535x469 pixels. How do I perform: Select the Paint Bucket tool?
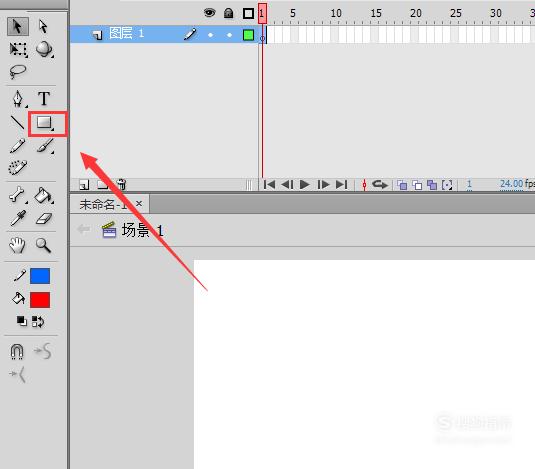[x=44, y=195]
